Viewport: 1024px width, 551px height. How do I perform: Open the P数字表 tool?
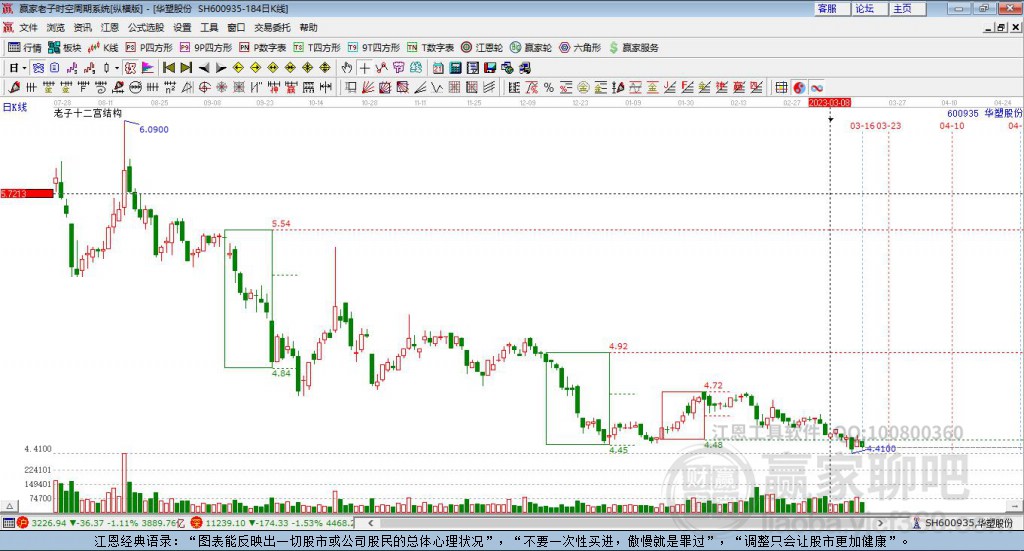(263, 48)
